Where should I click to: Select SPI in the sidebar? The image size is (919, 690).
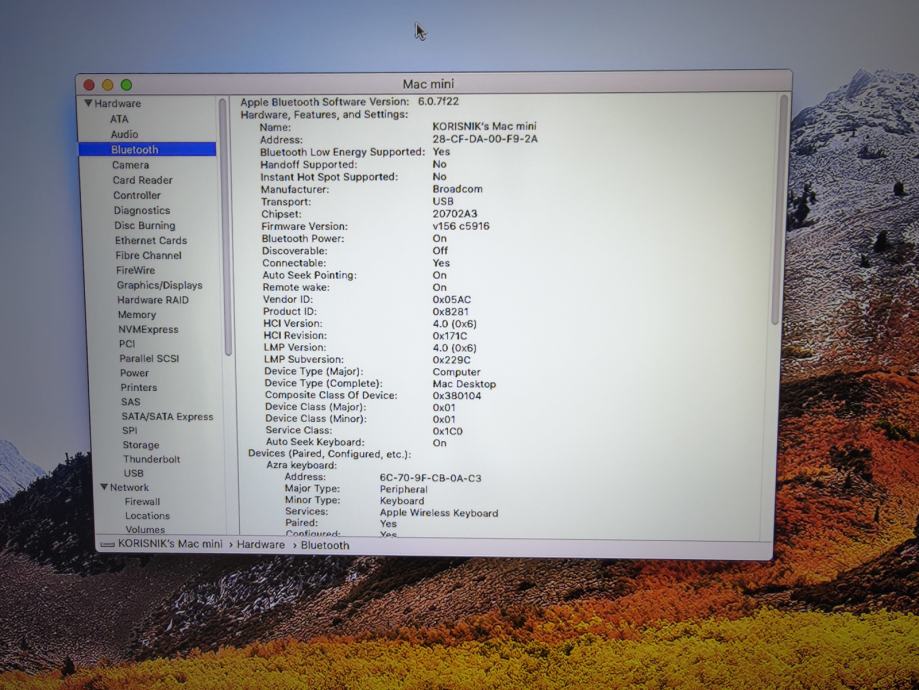(x=130, y=430)
